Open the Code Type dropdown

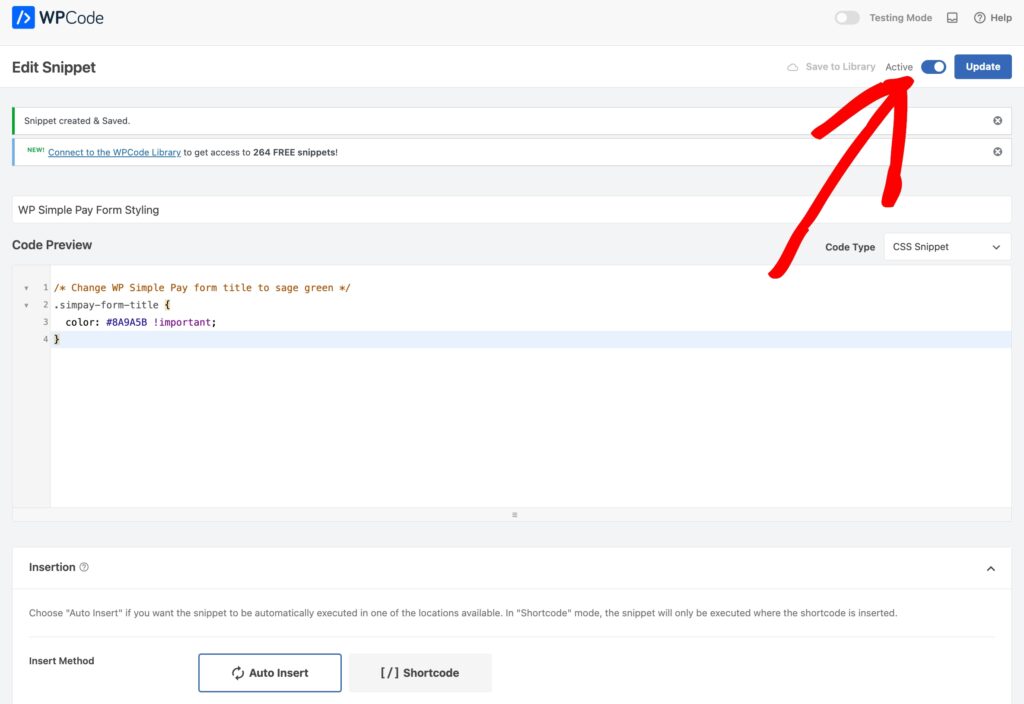(x=946, y=247)
